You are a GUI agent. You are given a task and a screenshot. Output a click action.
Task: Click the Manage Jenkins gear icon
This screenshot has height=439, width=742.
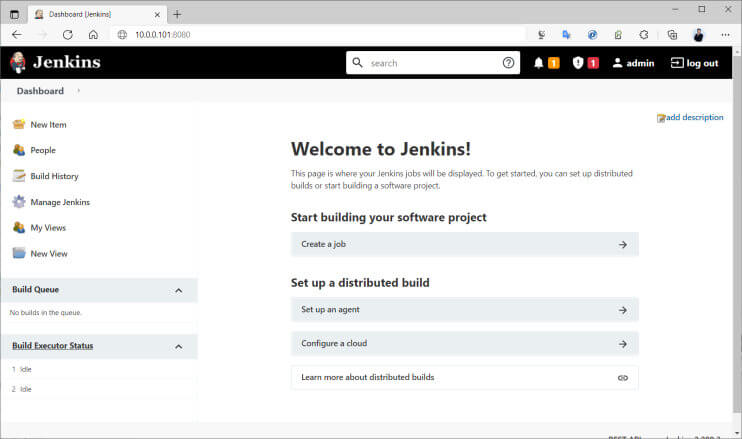tap(19, 202)
